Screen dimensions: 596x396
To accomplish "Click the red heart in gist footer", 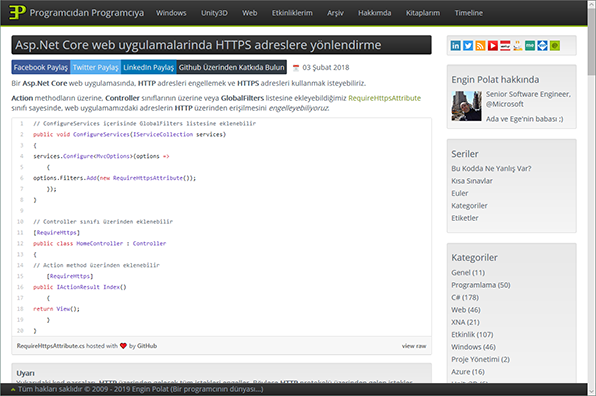I will 123,346.
